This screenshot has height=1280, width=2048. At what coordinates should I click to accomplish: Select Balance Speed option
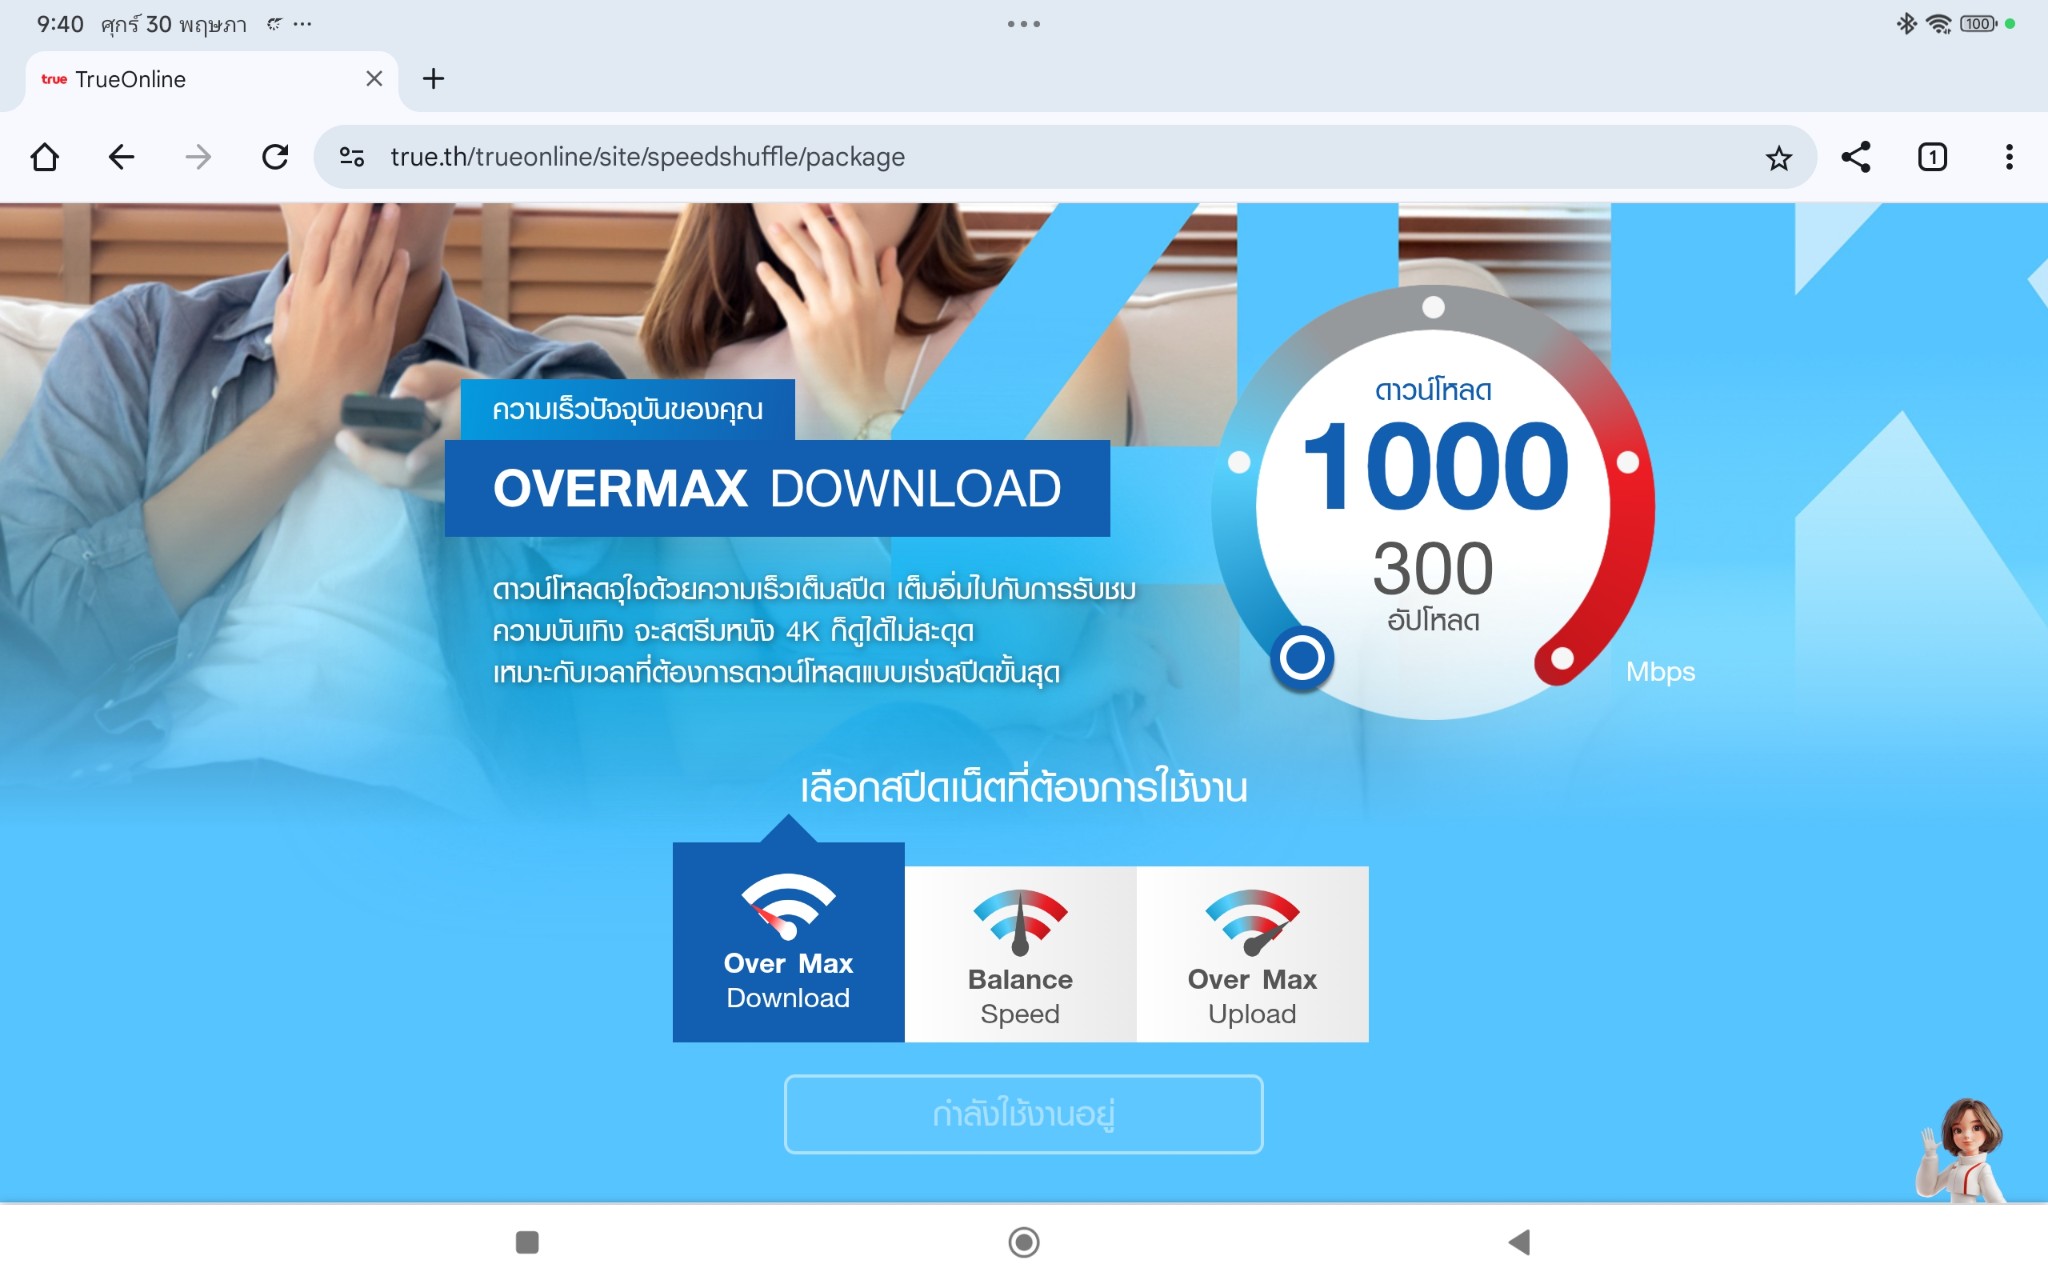tap(1020, 954)
